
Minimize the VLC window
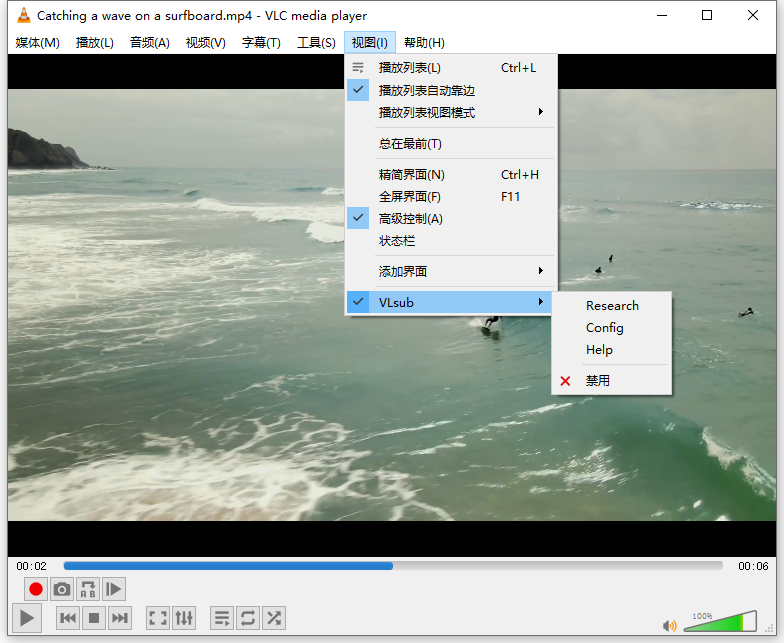tap(662, 16)
